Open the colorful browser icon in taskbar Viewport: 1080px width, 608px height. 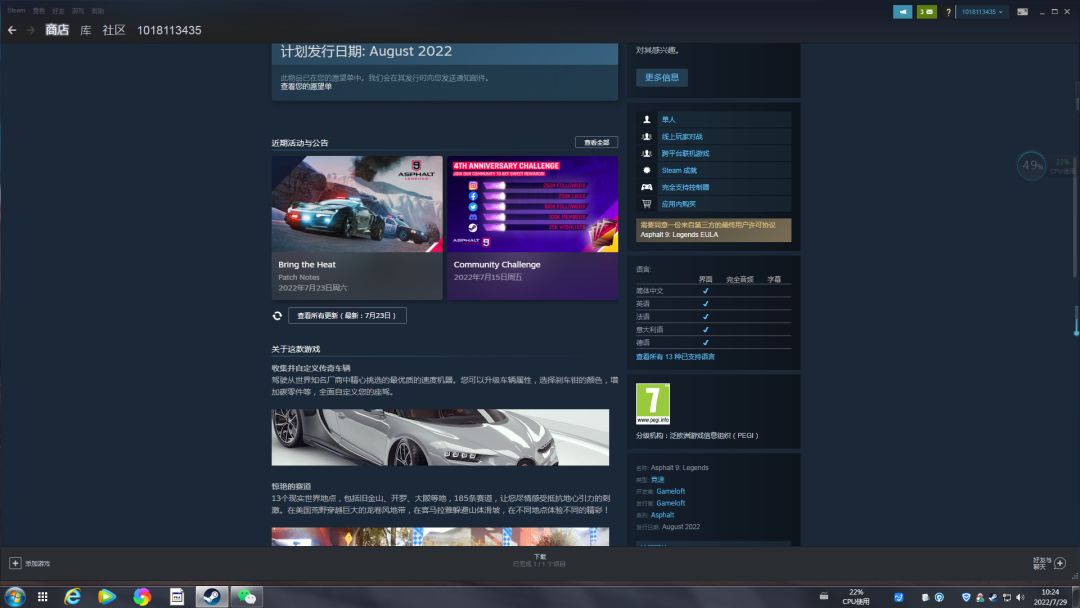click(142, 597)
